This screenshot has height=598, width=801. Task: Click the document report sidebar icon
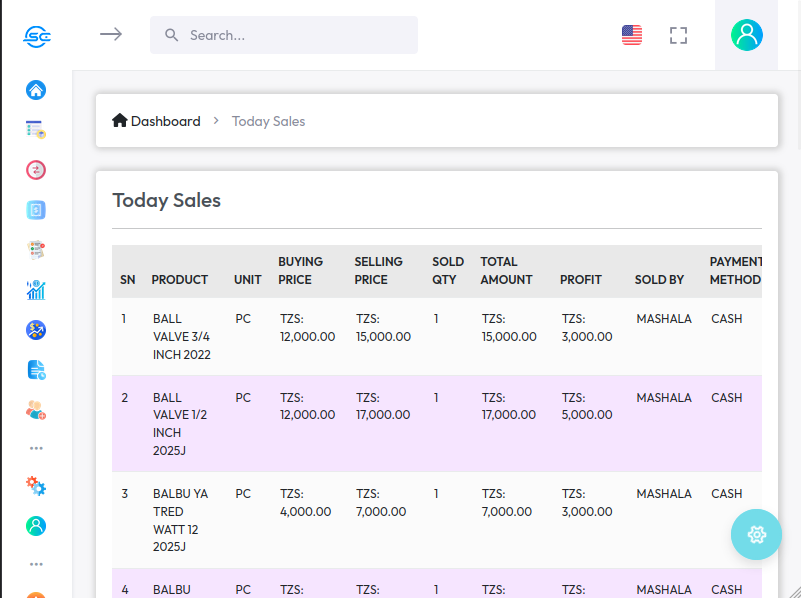[36, 370]
